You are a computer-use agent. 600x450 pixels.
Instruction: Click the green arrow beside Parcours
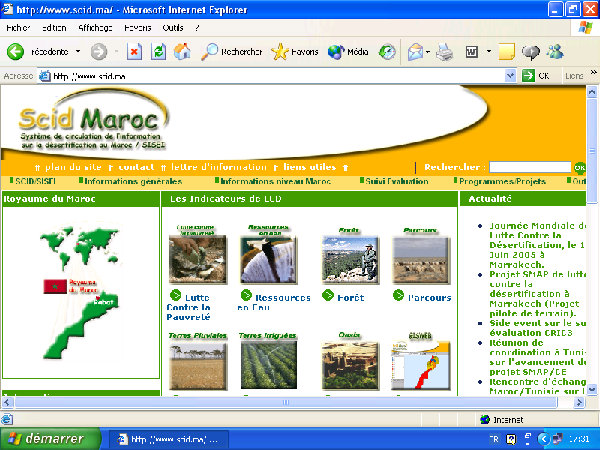[x=398, y=295]
